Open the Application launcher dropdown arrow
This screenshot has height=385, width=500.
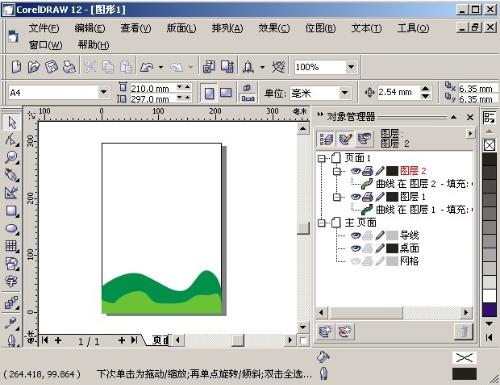[x=262, y=67]
